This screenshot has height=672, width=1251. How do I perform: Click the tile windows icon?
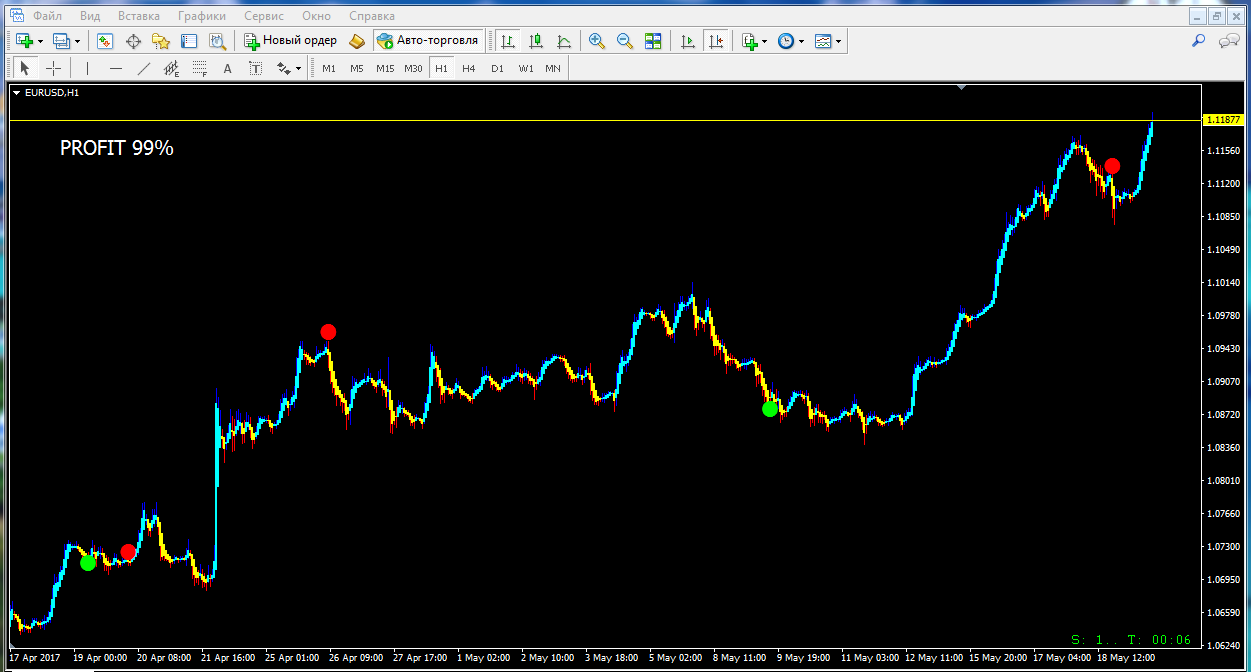(653, 41)
